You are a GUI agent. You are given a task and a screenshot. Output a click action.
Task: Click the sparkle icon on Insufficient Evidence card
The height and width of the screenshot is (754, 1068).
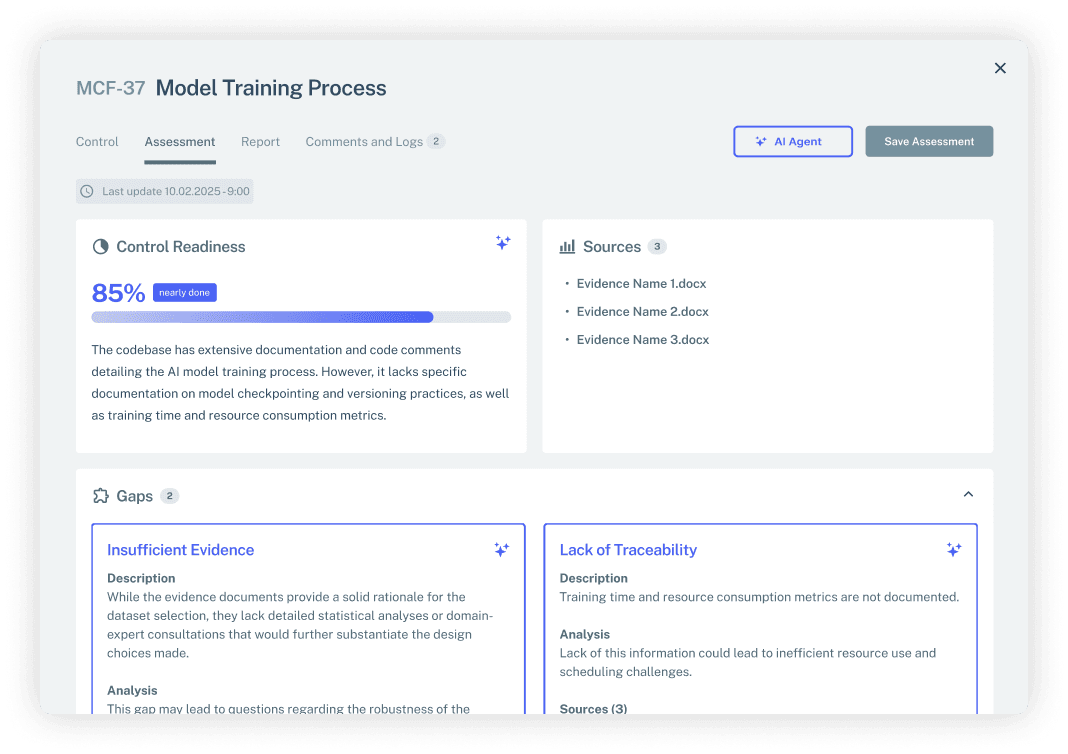click(x=501, y=550)
